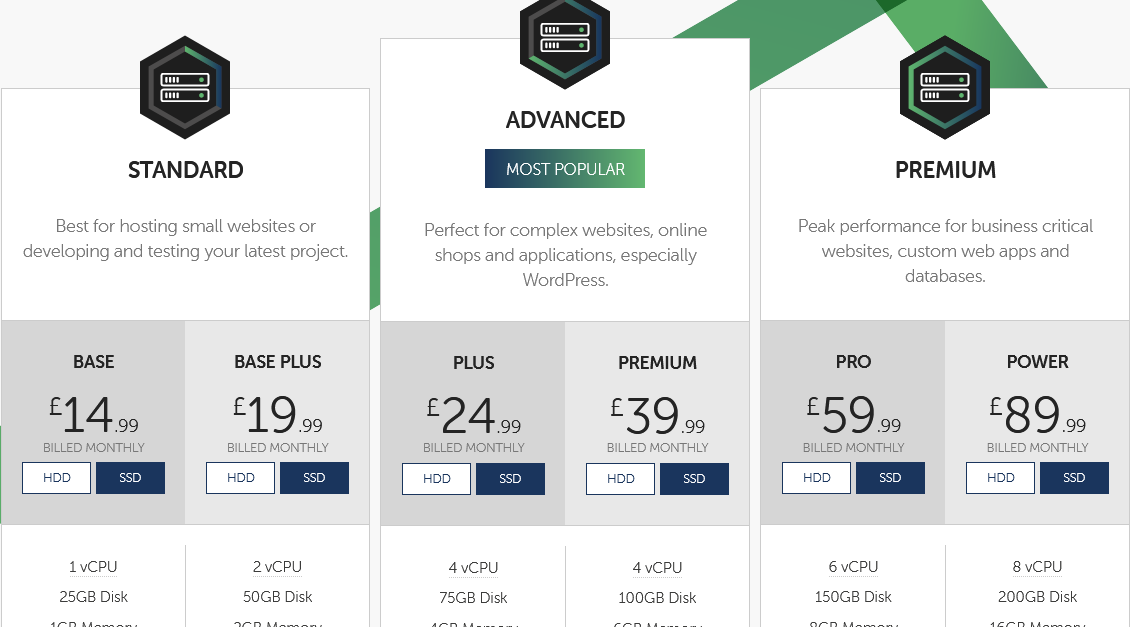Viewport: 1130px width, 627px height.
Task: Click the Premium plan server hexagon icon
Action: point(945,87)
